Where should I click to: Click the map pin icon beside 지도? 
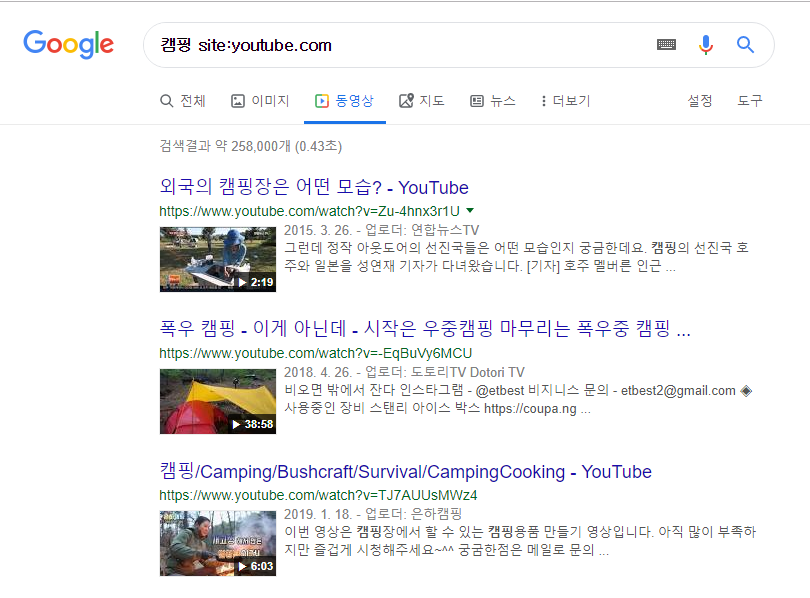click(x=406, y=100)
